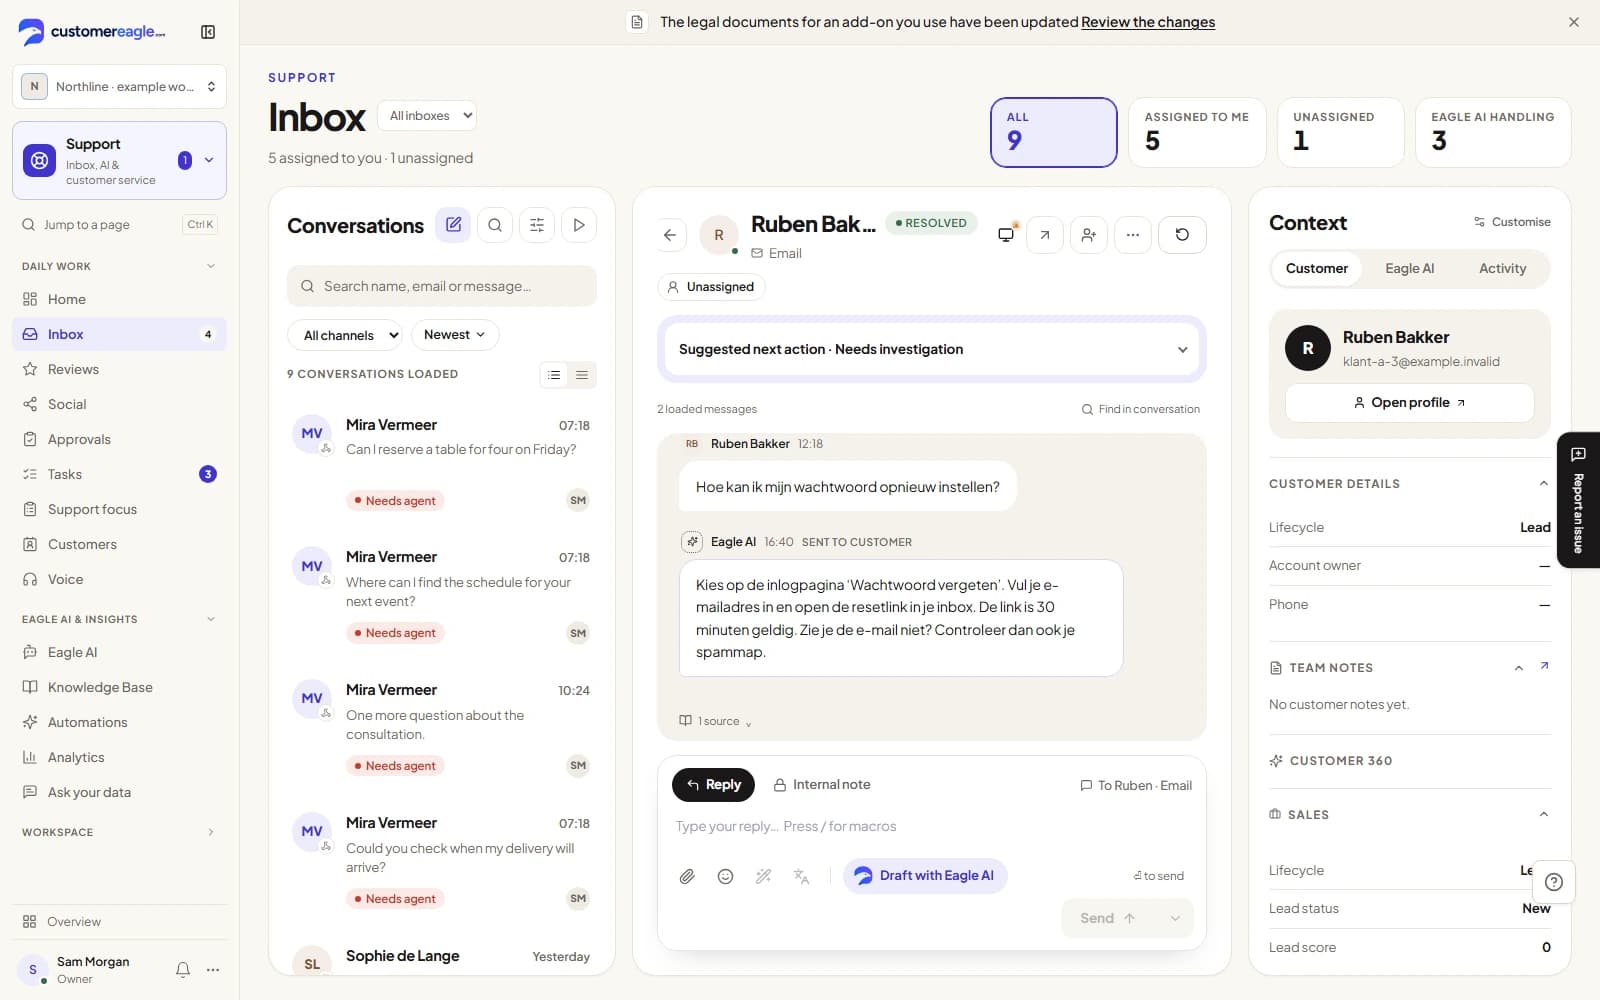
Task: Change the Newest sort order
Action: pos(455,335)
